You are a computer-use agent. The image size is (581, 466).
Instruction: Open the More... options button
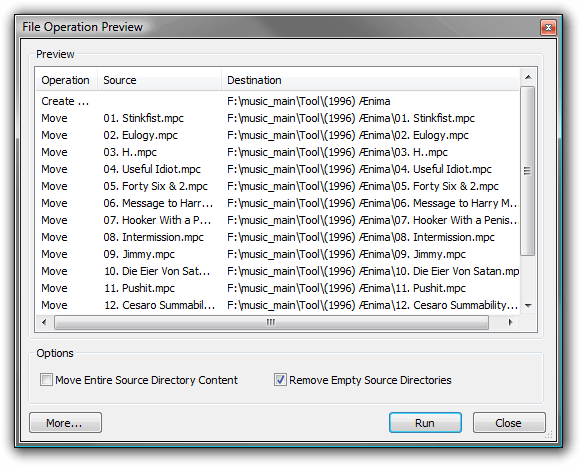(65, 423)
